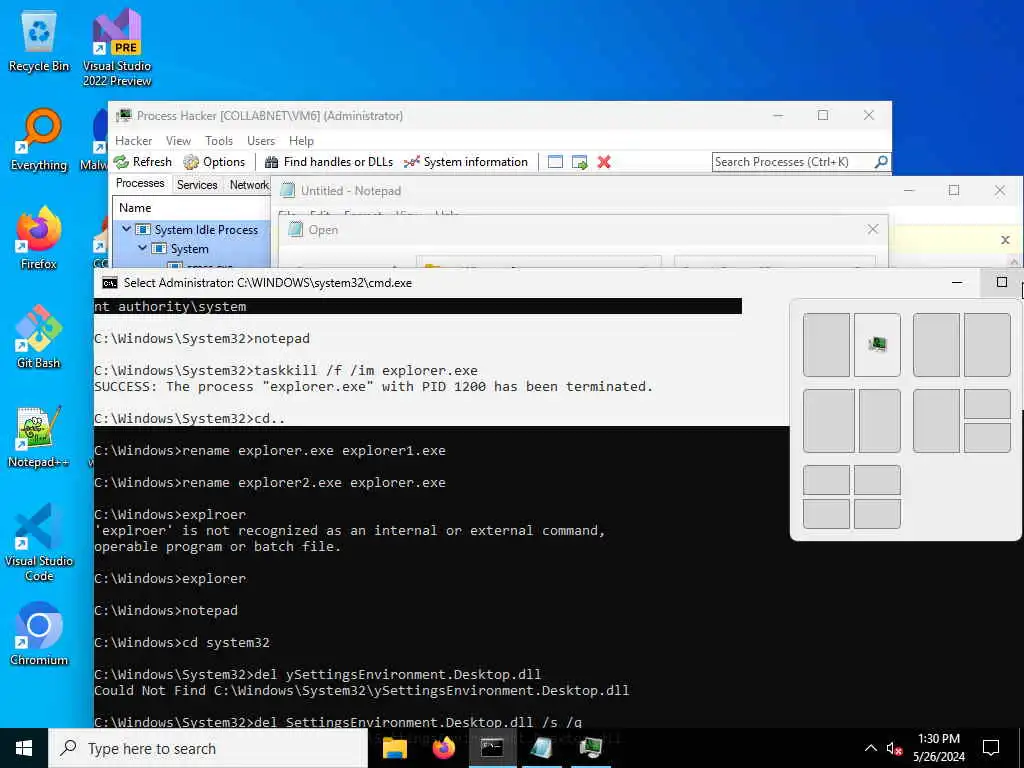The image size is (1024, 768).
Task: Snap to tall left zone of three-zone layout
Action: (x=936, y=421)
